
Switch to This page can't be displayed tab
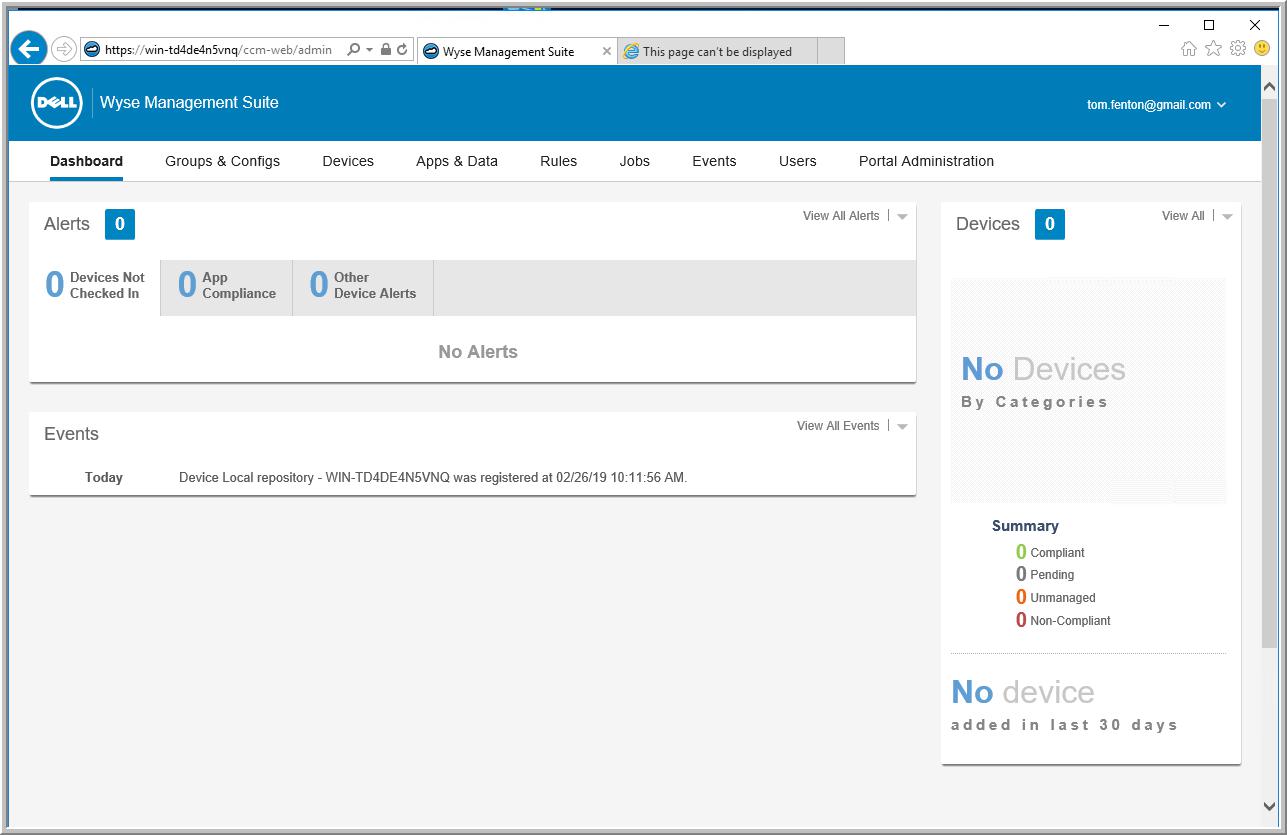(x=717, y=51)
